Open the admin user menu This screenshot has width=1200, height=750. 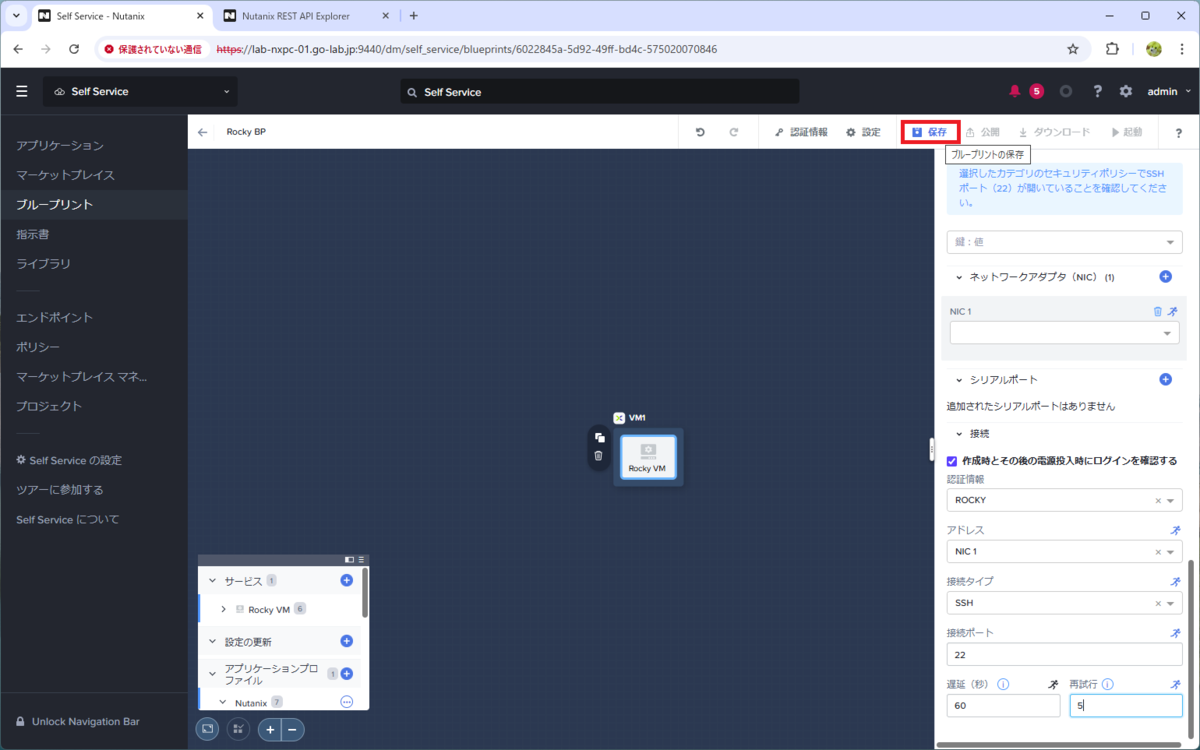pyautogui.click(x=1169, y=91)
